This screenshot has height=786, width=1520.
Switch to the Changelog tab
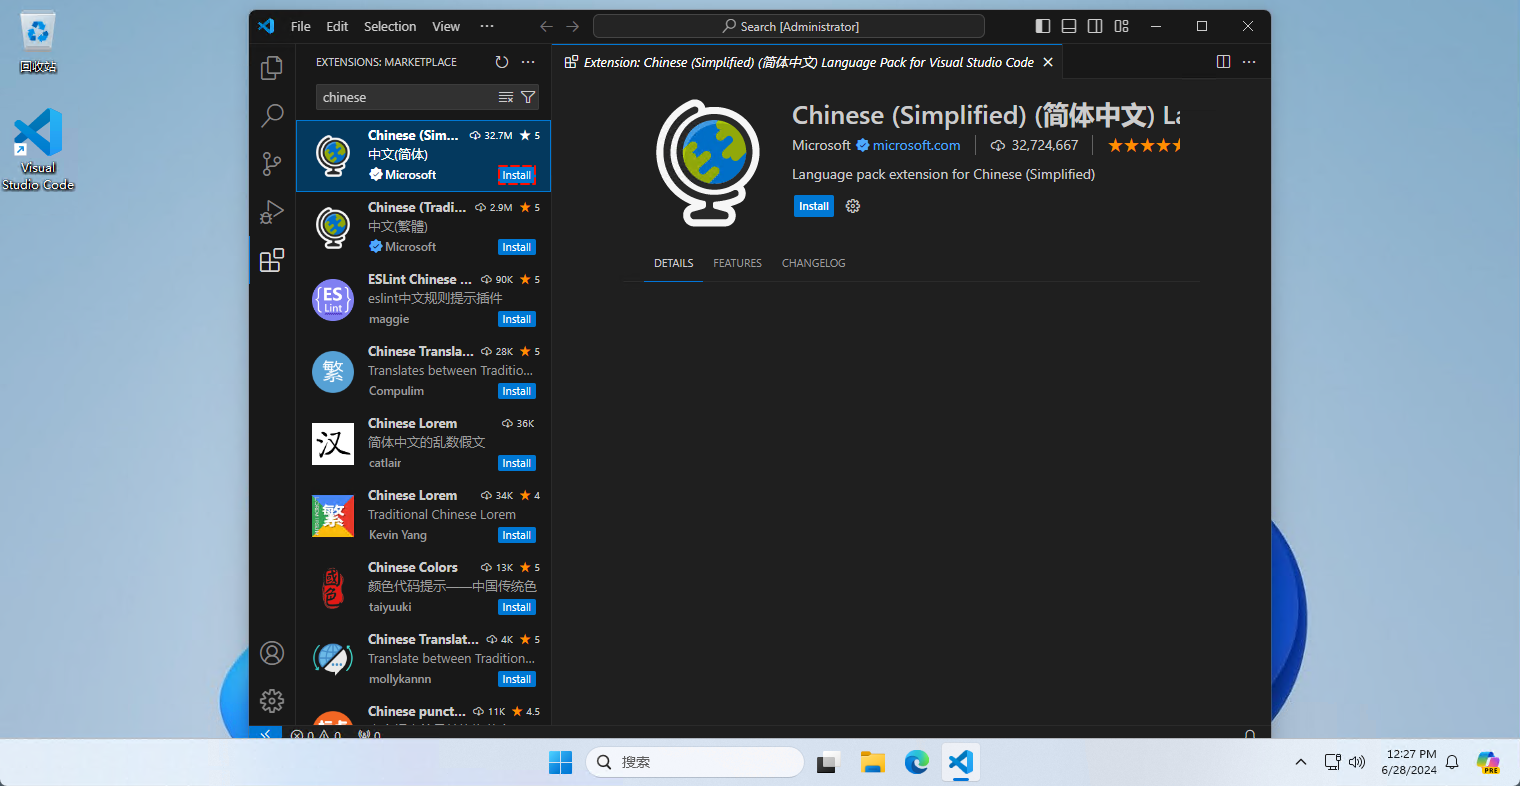813,263
